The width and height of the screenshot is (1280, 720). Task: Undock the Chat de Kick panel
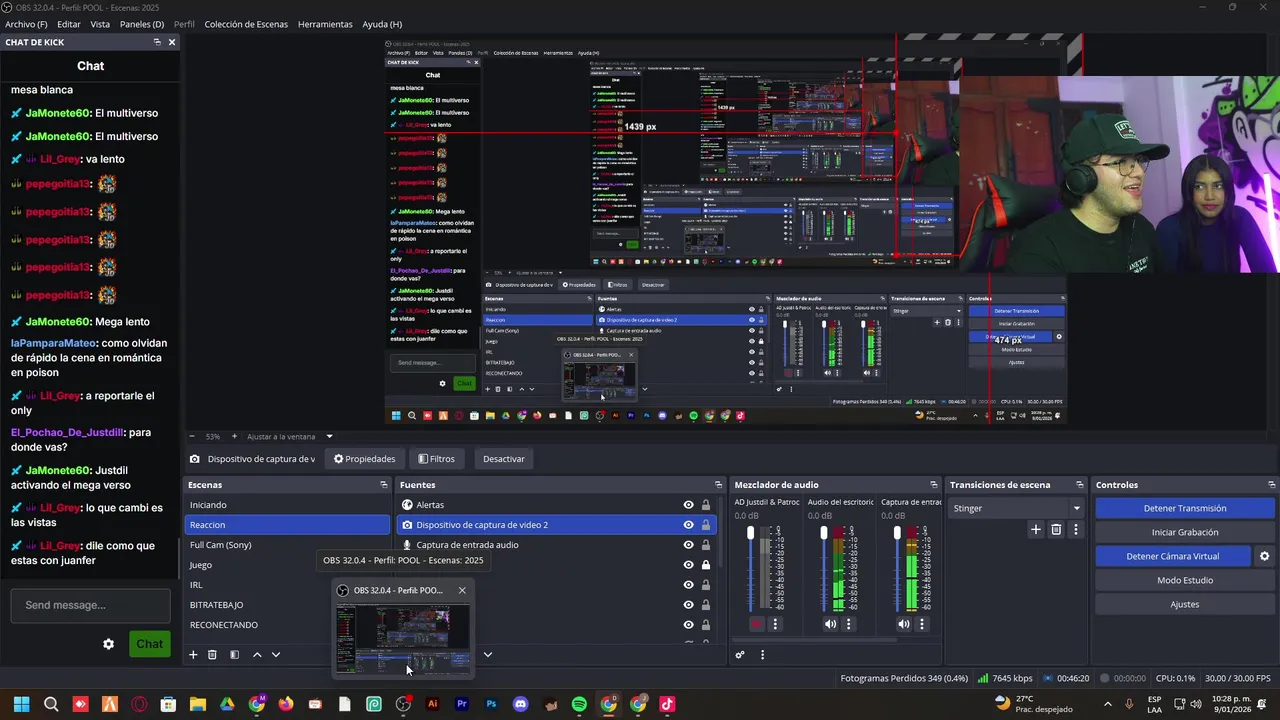157,42
